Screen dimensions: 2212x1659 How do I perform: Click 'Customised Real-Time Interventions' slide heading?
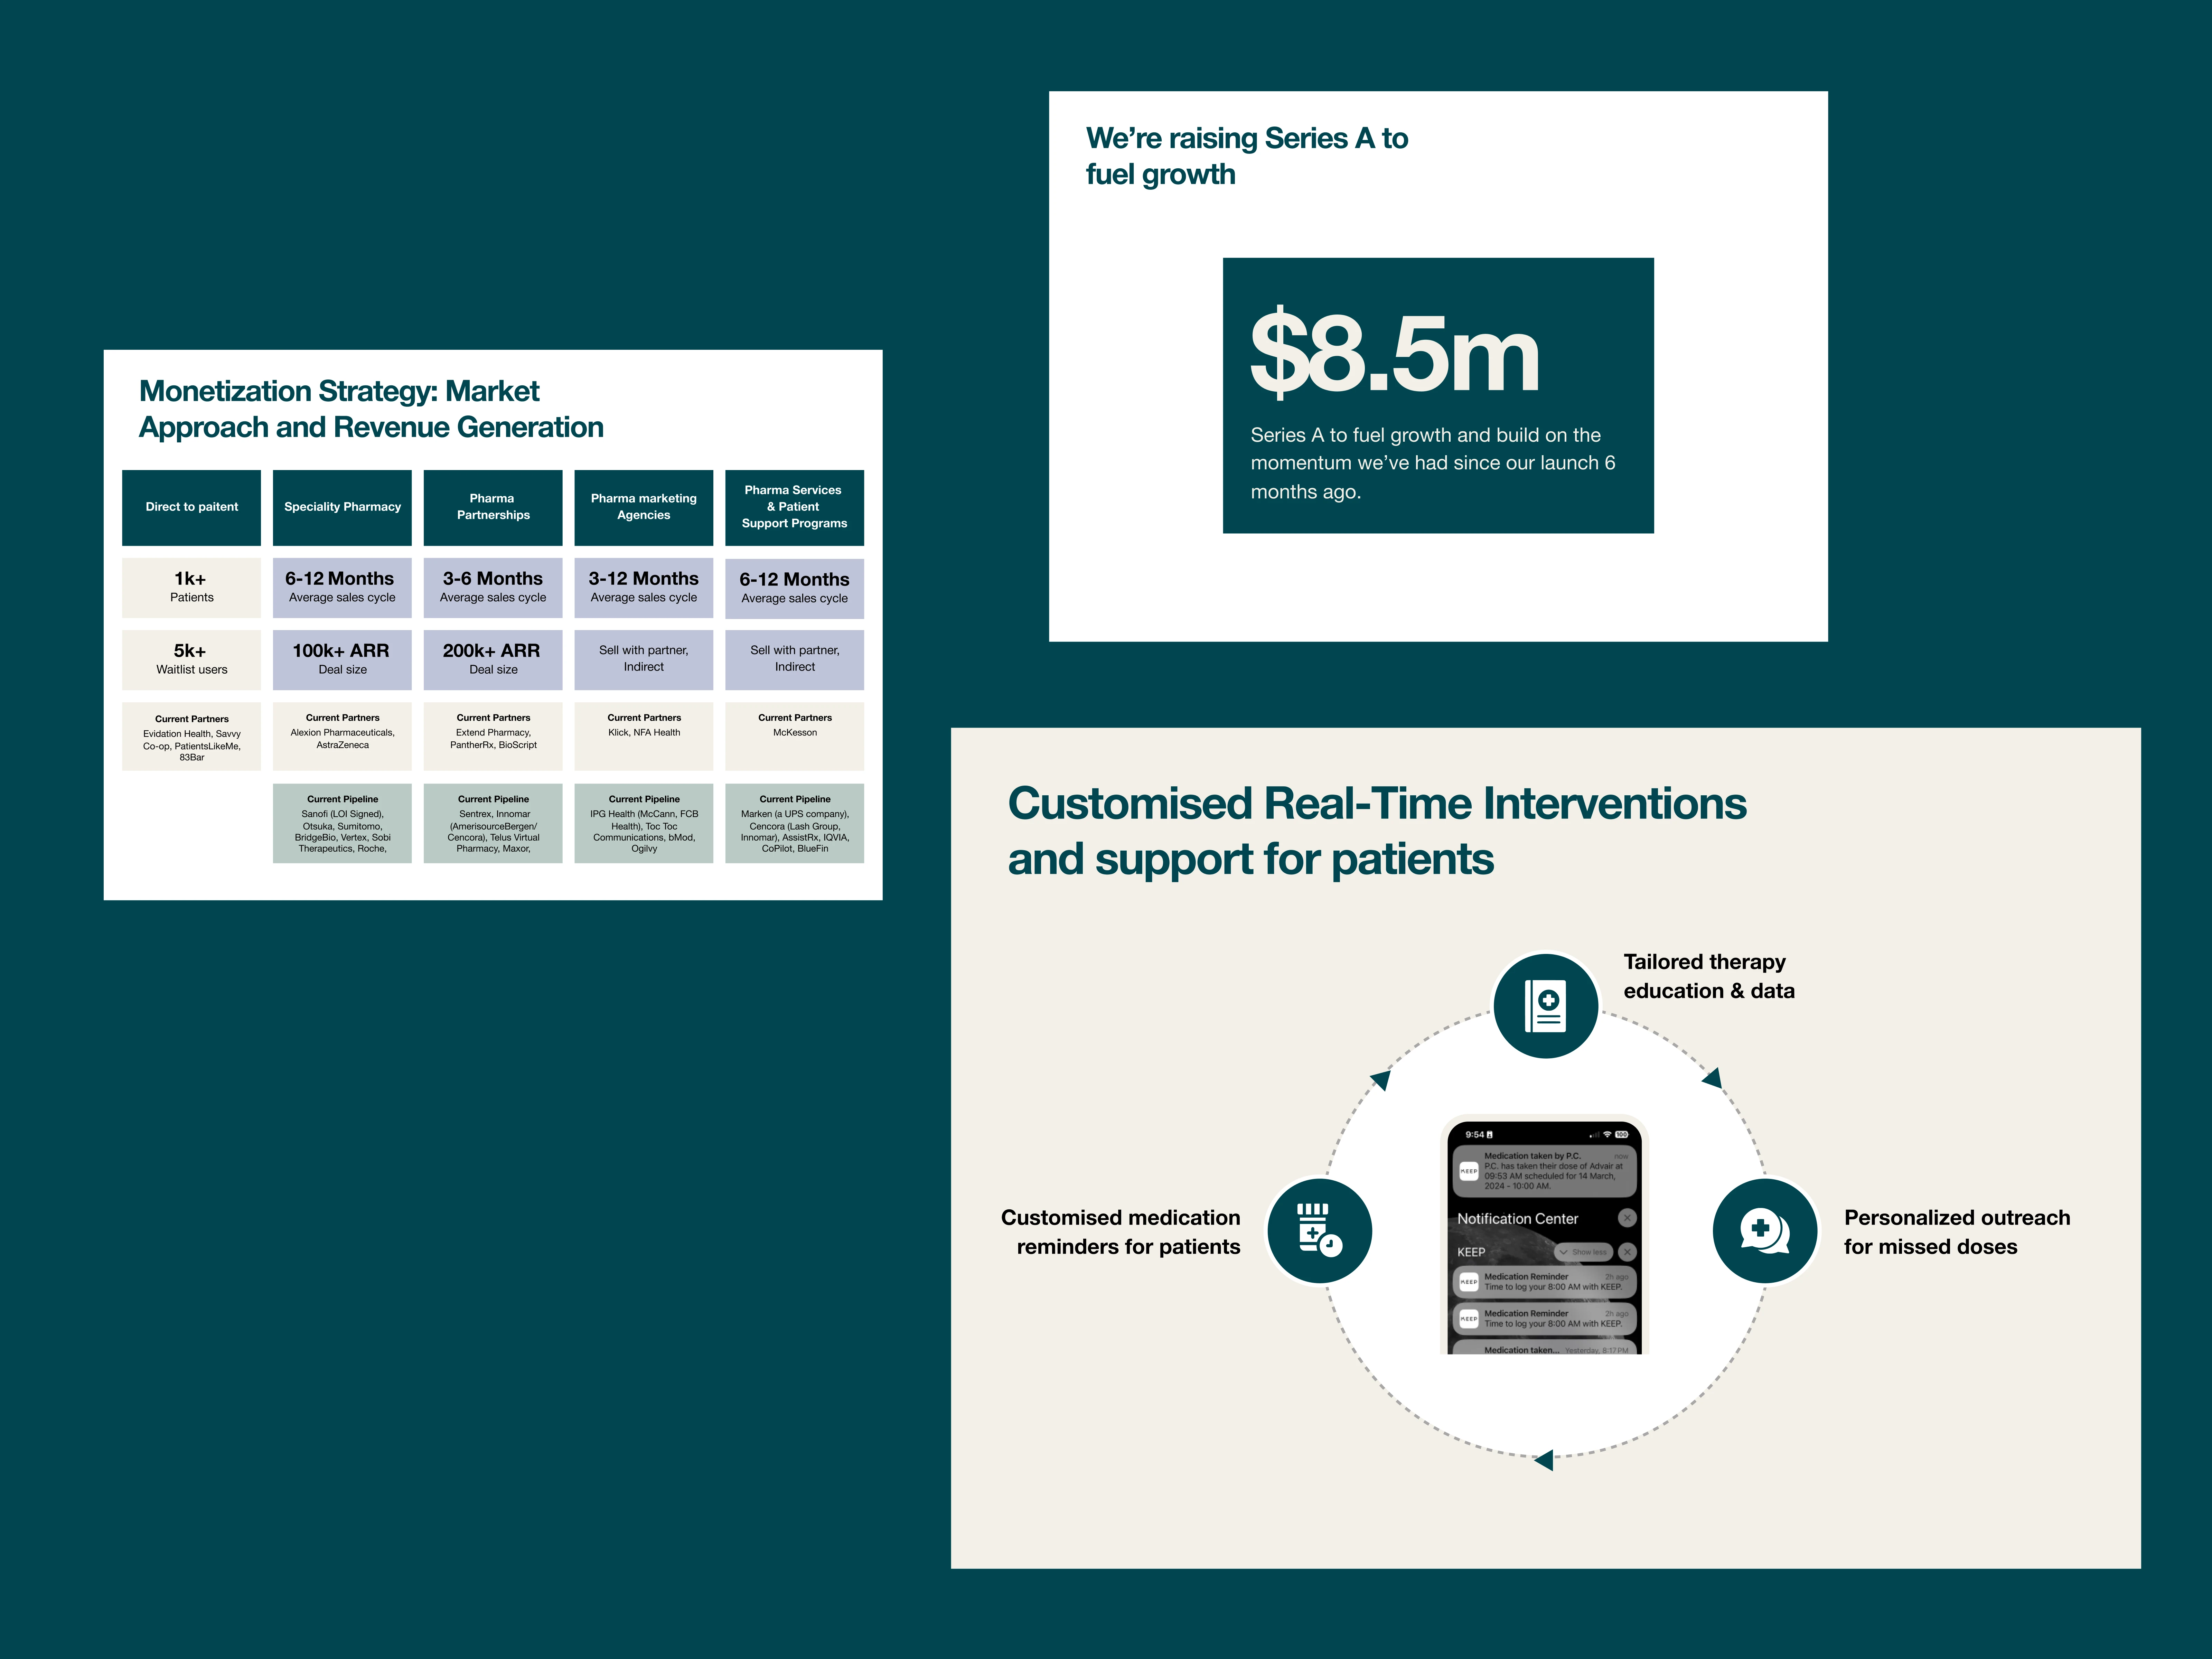tap(1377, 831)
